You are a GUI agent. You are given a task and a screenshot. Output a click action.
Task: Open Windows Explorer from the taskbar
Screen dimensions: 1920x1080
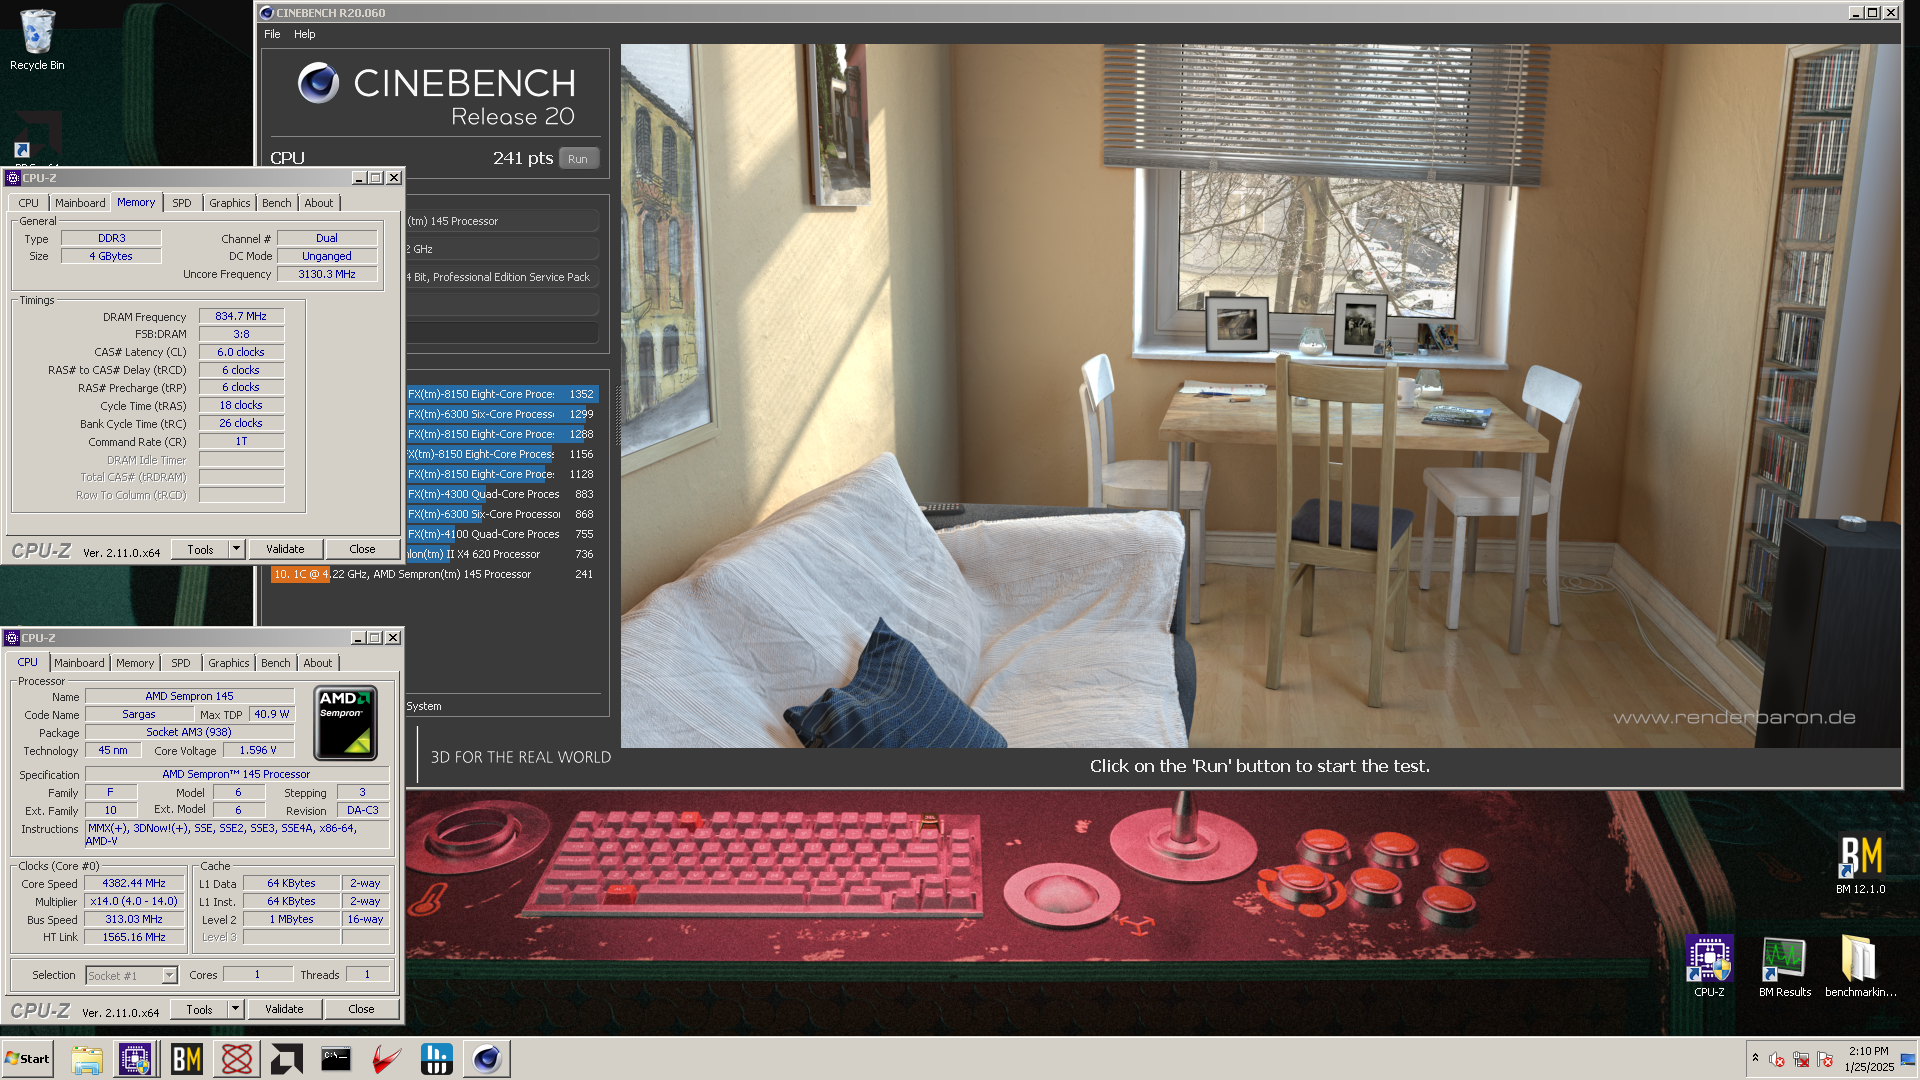coord(87,1059)
